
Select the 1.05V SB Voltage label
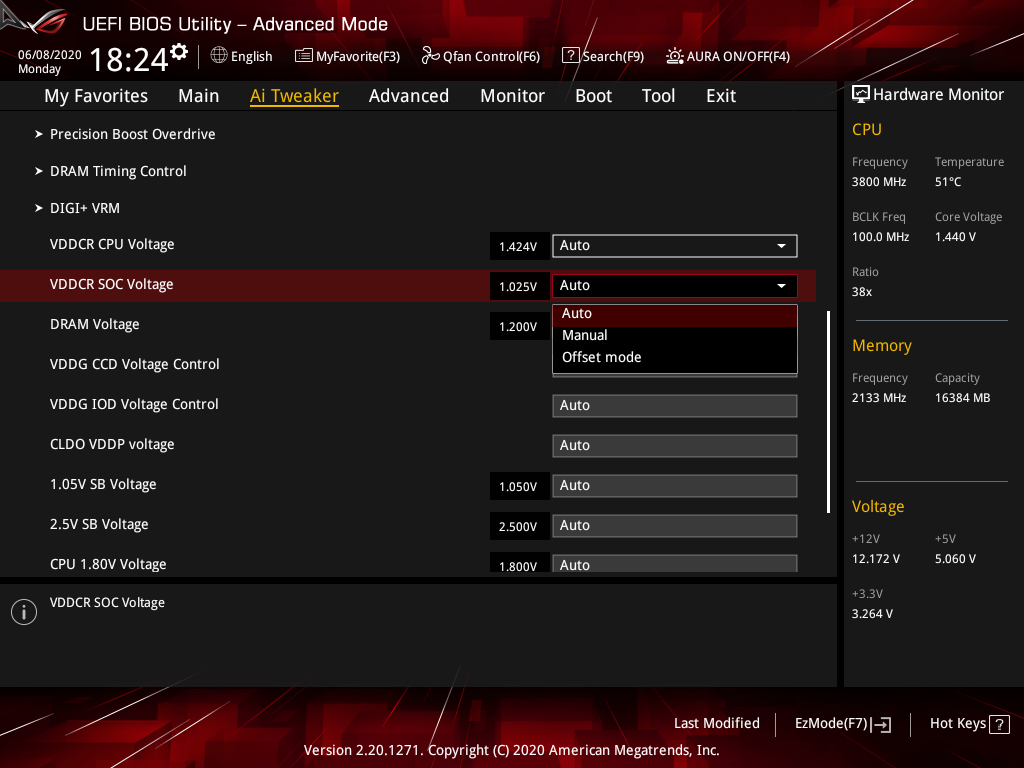(103, 484)
